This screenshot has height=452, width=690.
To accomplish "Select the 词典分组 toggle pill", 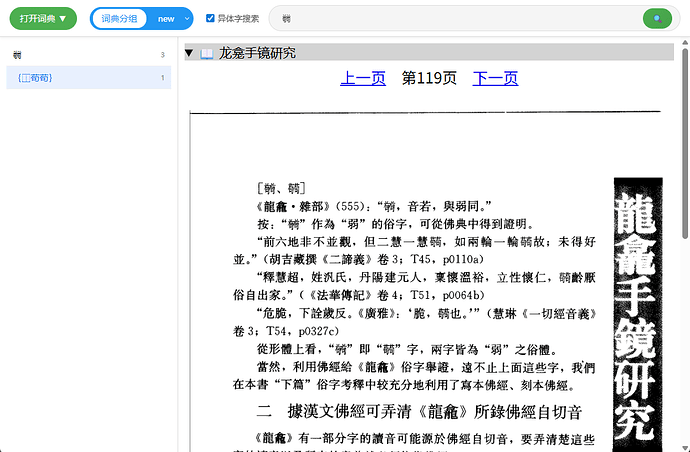I will point(119,18).
